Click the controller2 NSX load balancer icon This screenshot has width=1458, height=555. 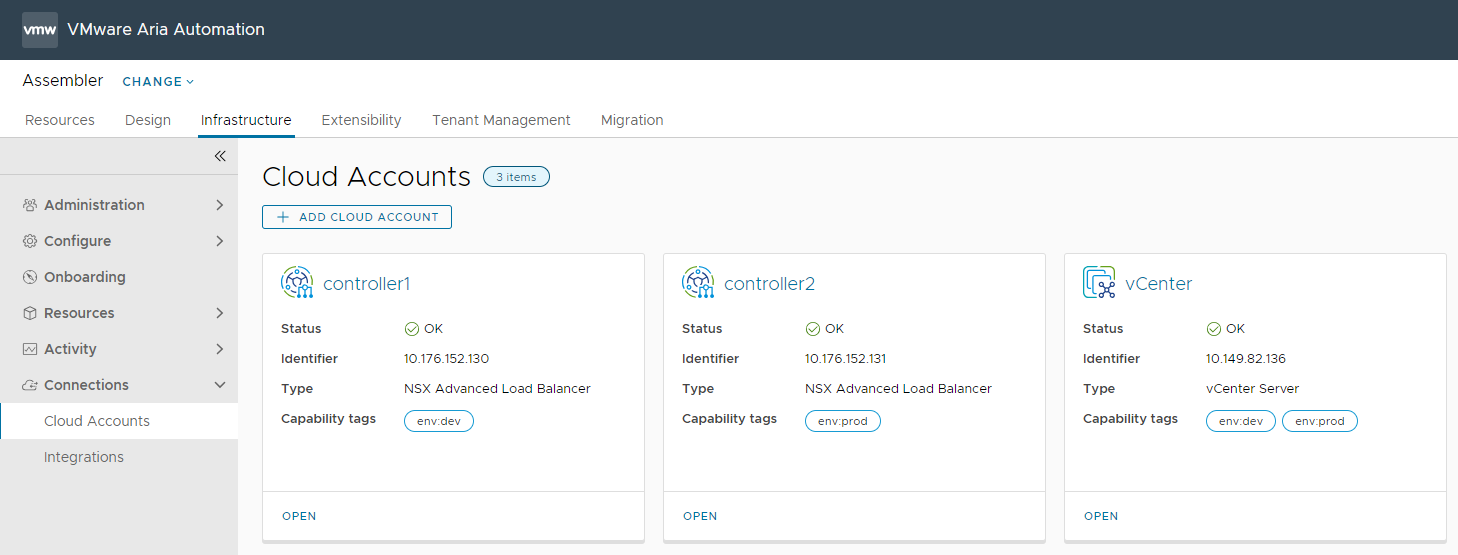coord(698,283)
